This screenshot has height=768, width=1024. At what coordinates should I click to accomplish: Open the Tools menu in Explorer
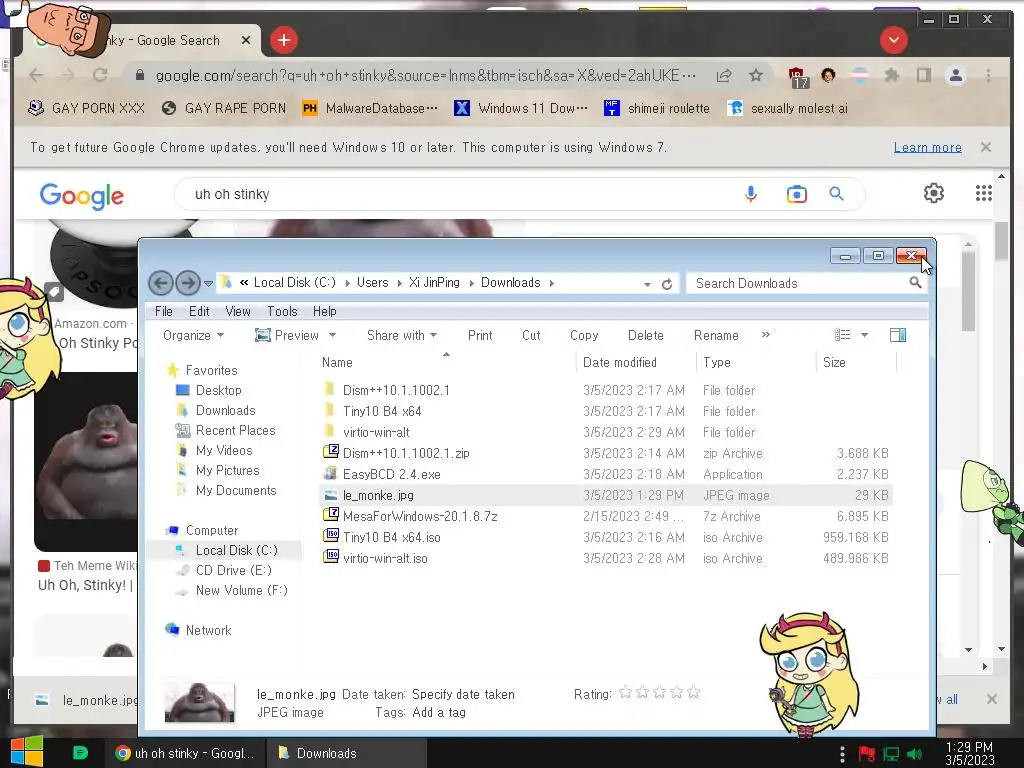coord(282,312)
